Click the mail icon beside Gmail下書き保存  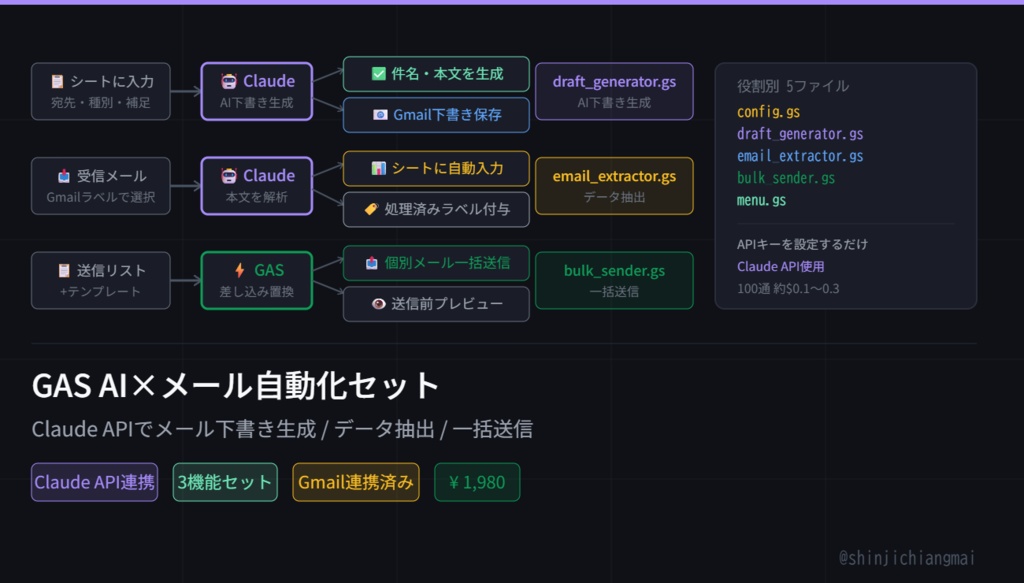point(380,115)
